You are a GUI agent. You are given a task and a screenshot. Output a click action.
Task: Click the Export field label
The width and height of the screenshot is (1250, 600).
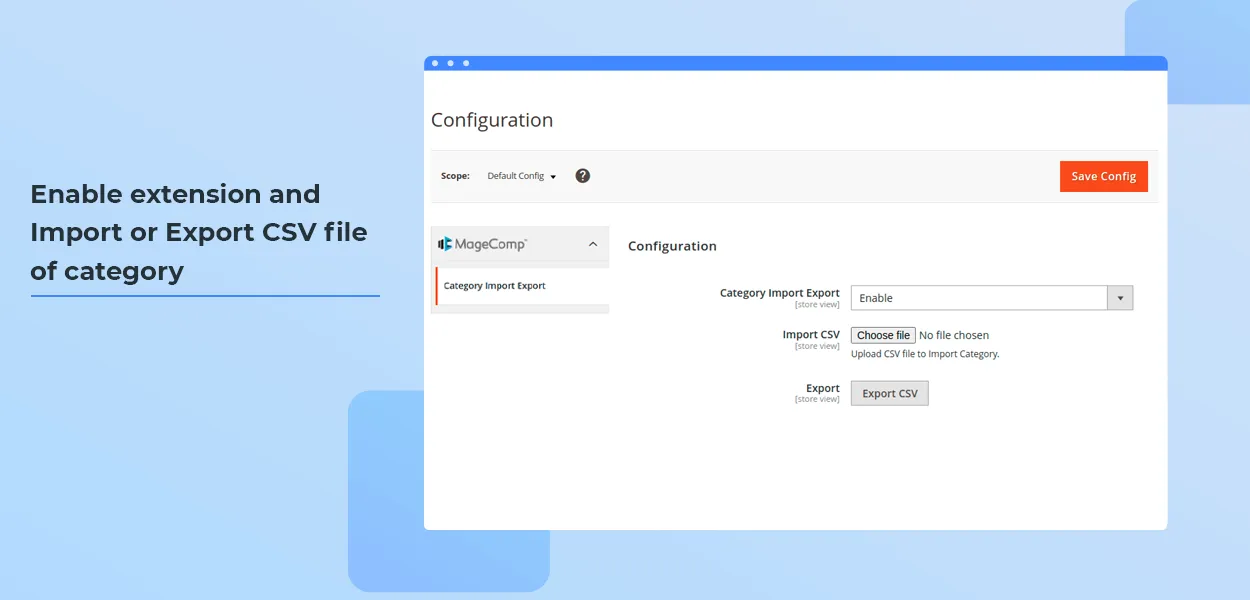(x=823, y=388)
